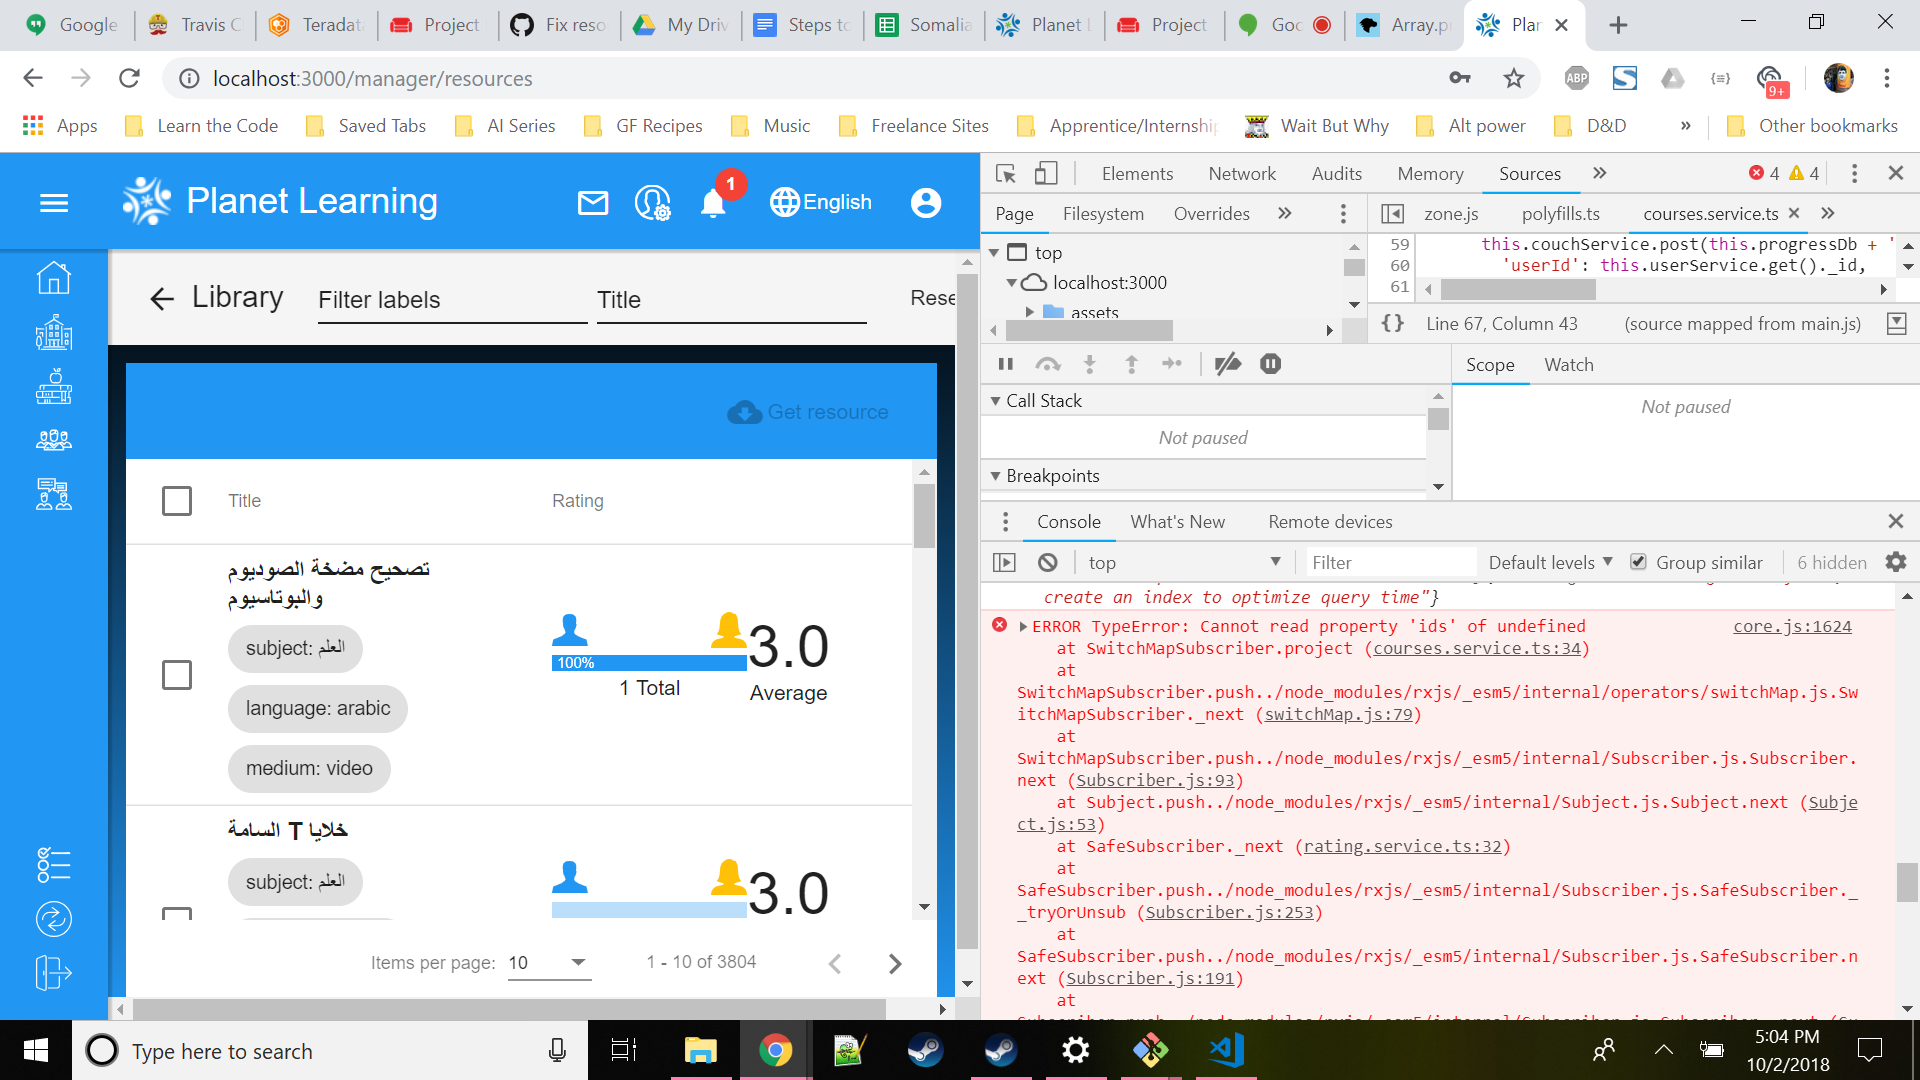This screenshot has height=1080, width=1920.
Task: Open the Items per page dropdown
Action: coord(549,962)
